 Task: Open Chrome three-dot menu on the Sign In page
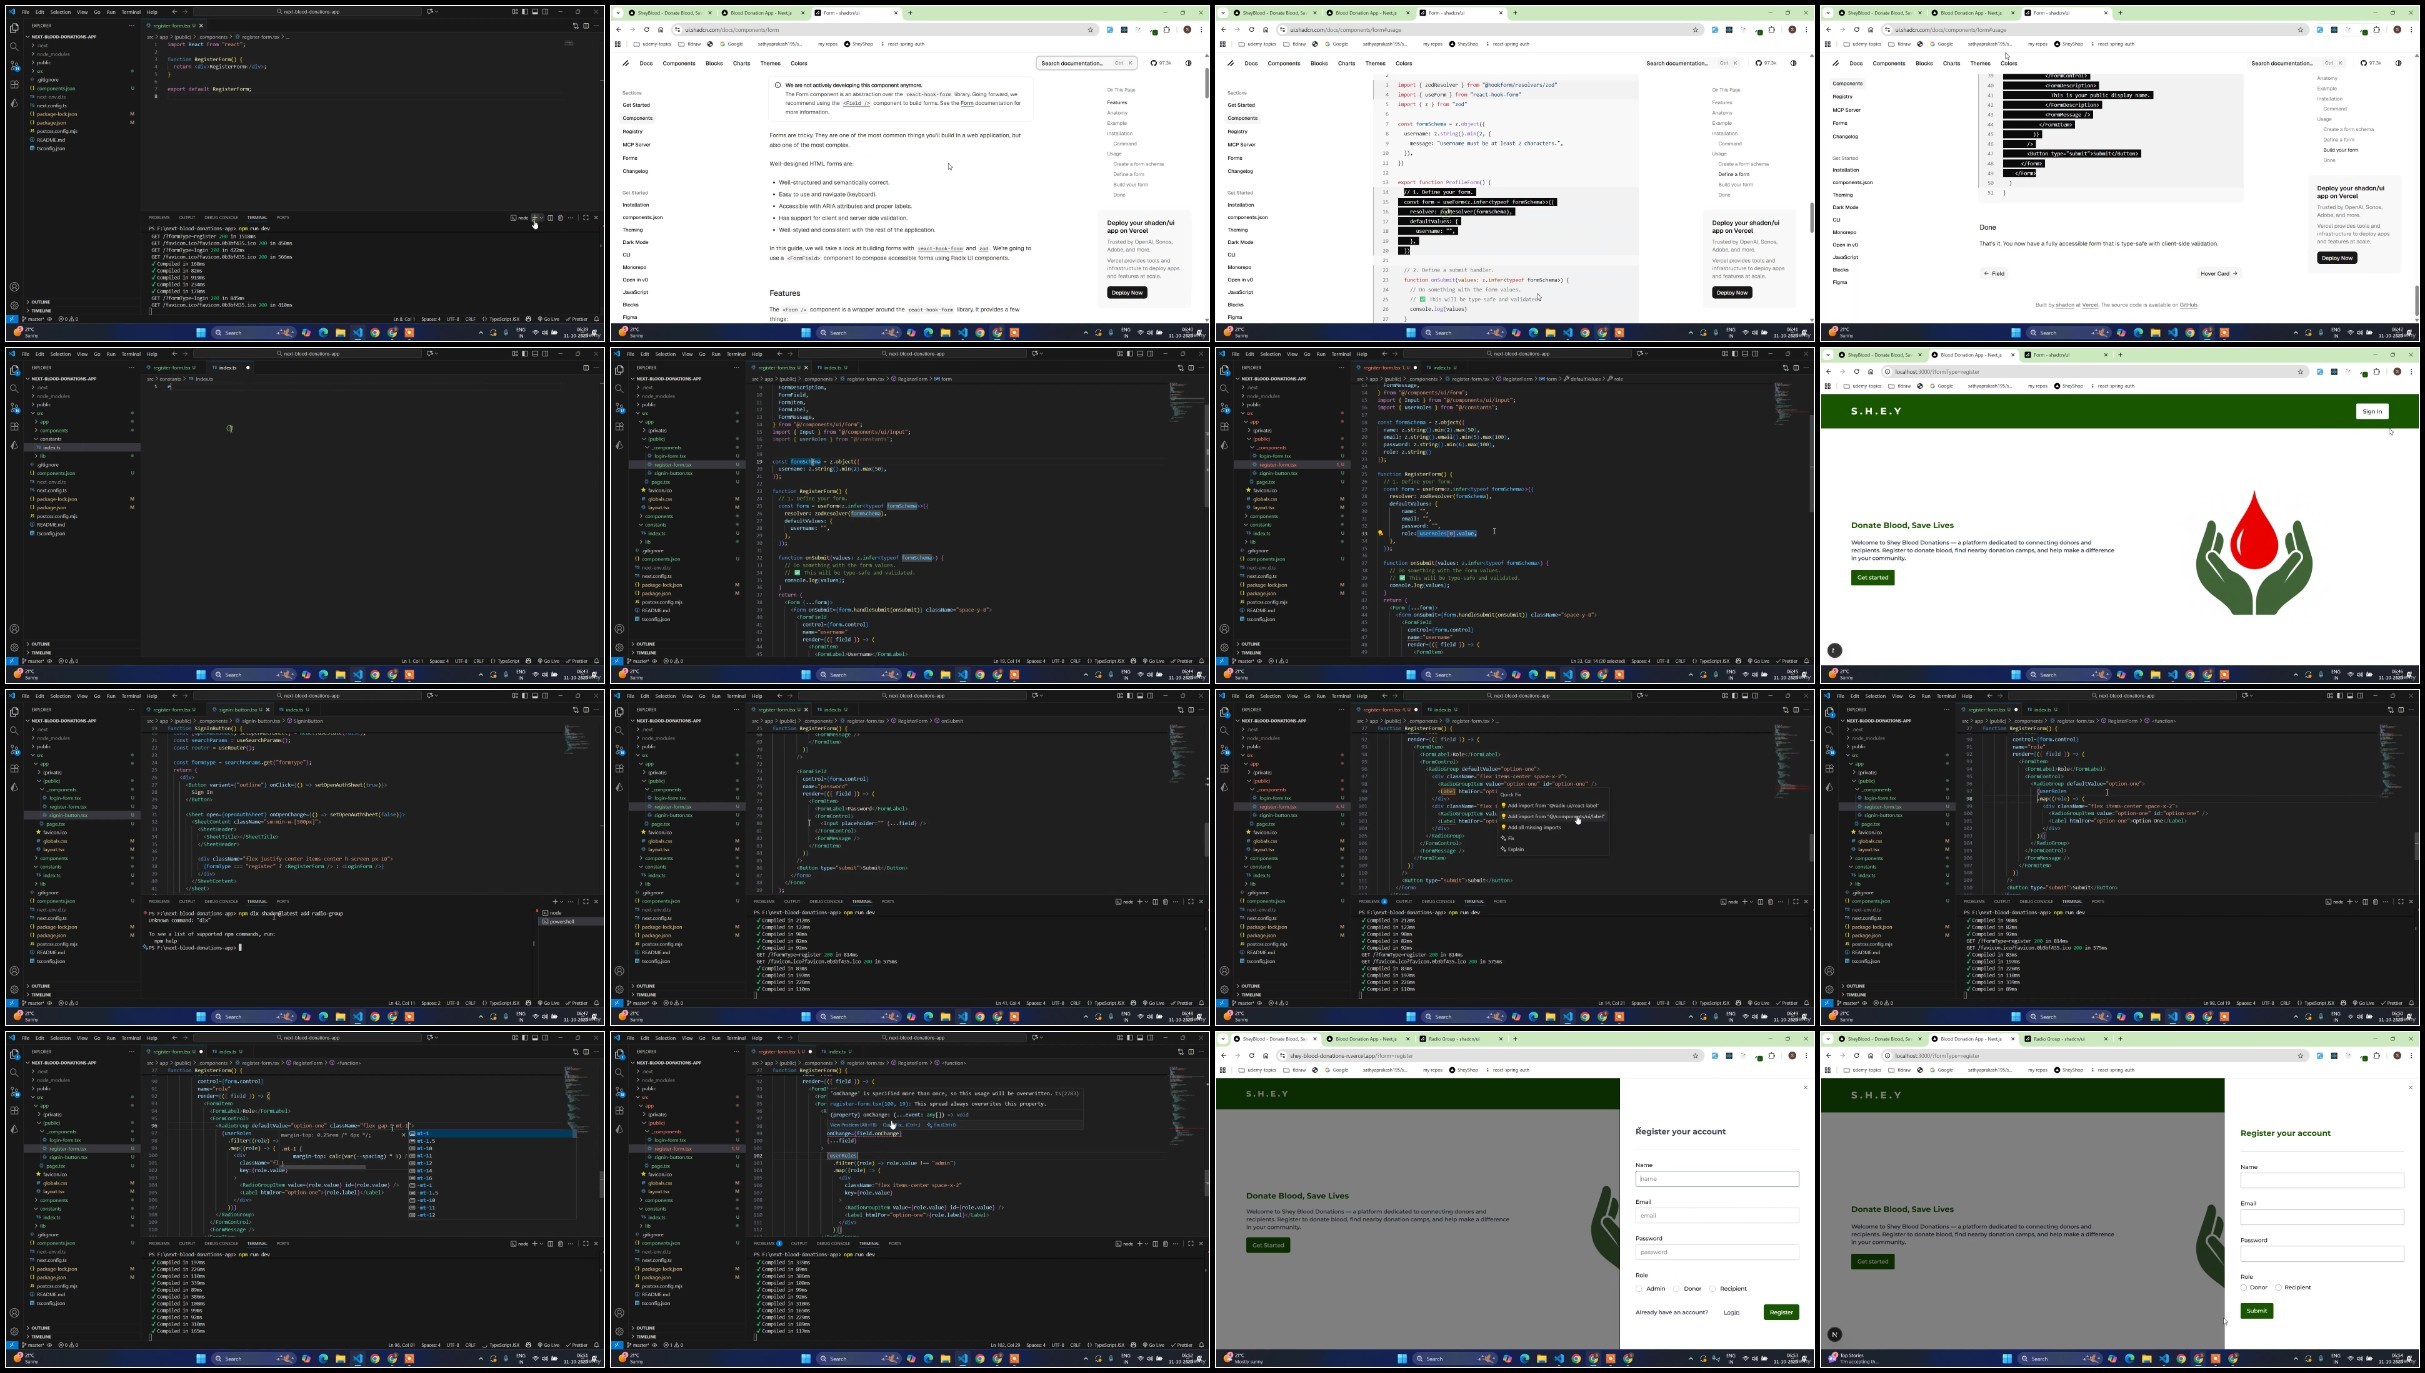tap(2411, 371)
